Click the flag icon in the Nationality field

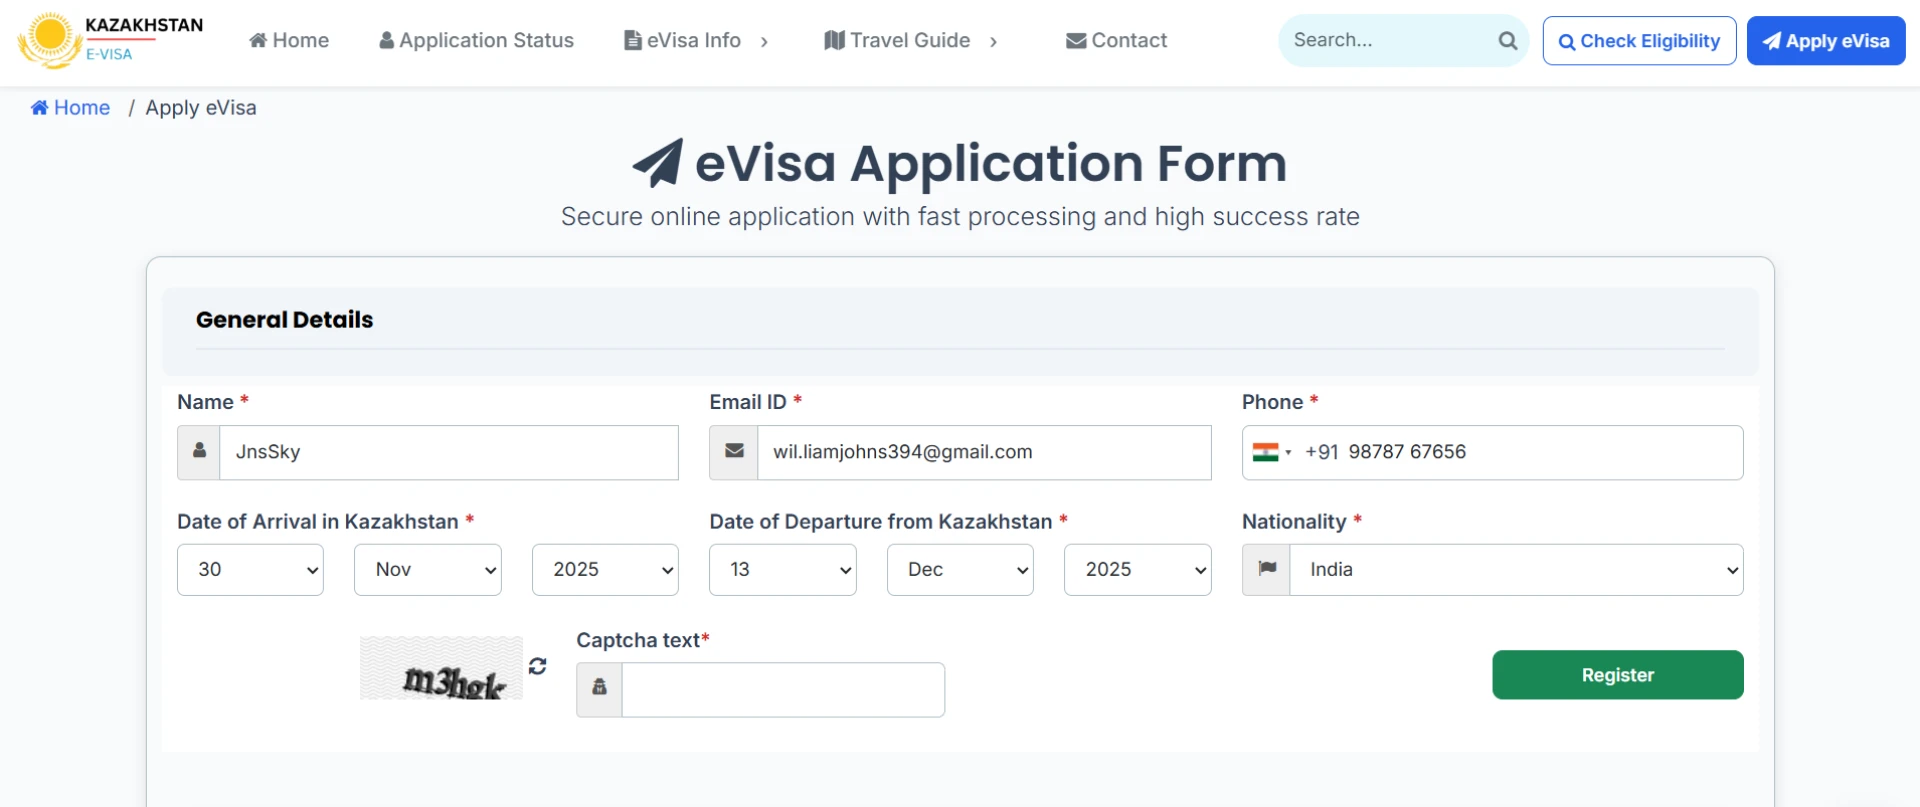[x=1266, y=569]
